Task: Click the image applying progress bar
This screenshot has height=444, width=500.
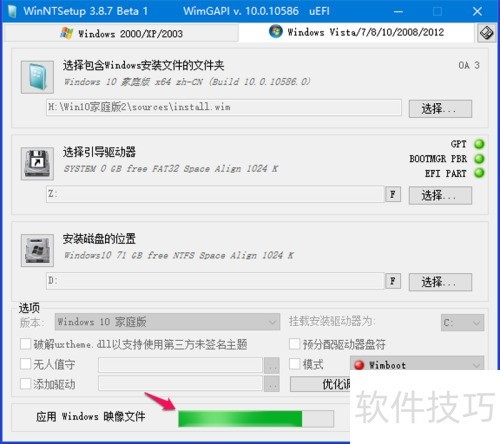Action: click(256, 419)
